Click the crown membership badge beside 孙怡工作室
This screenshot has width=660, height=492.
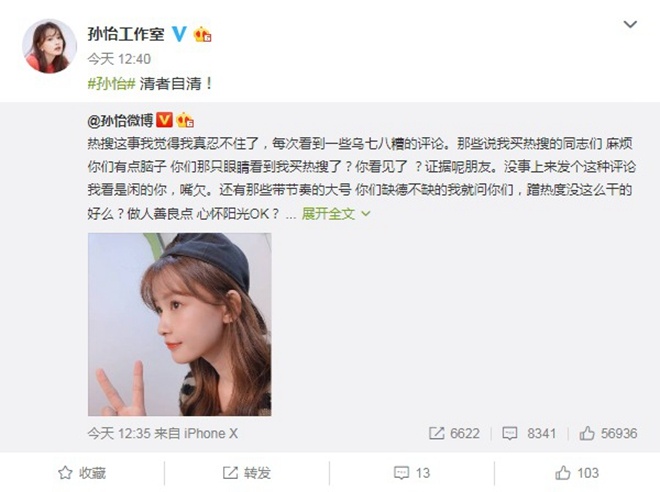click(x=202, y=34)
